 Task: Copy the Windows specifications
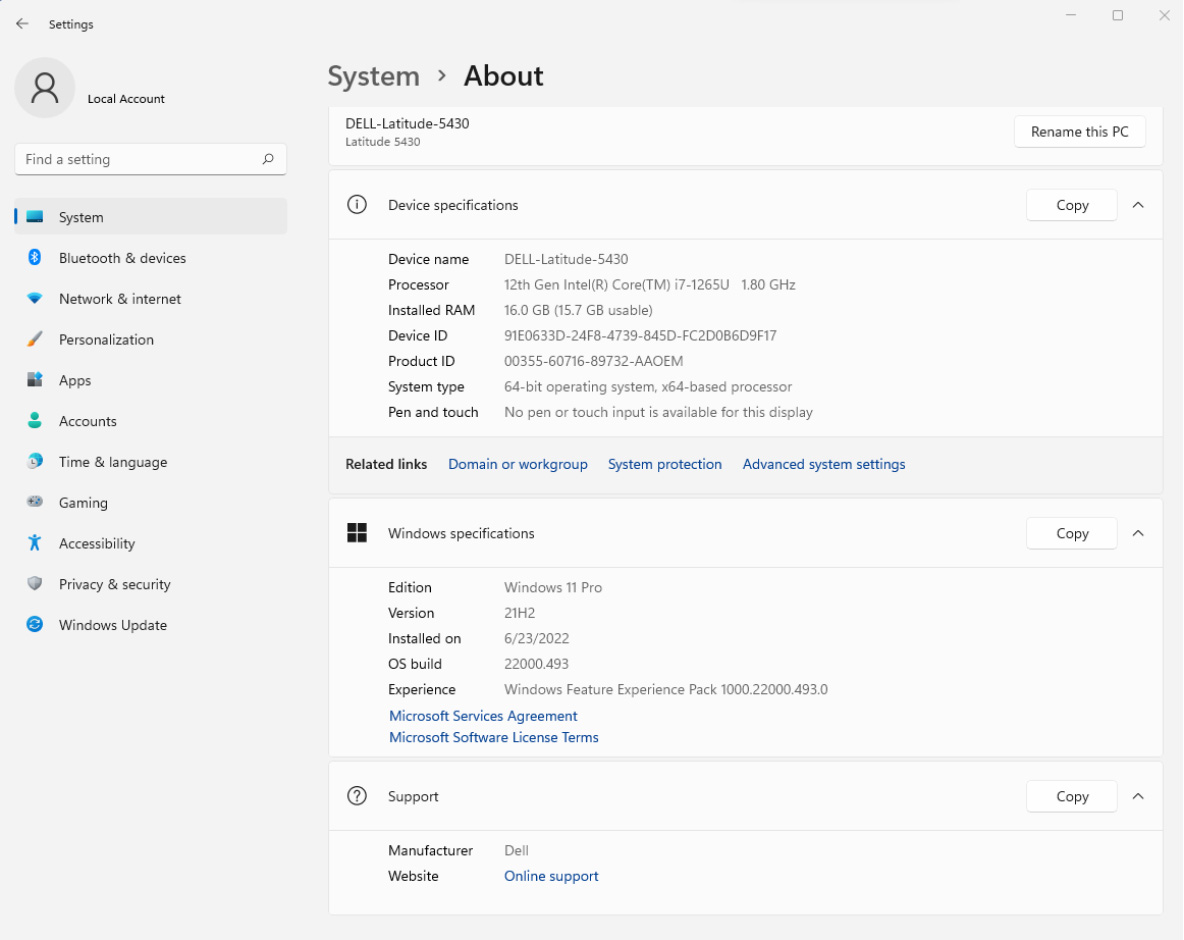(x=1071, y=534)
